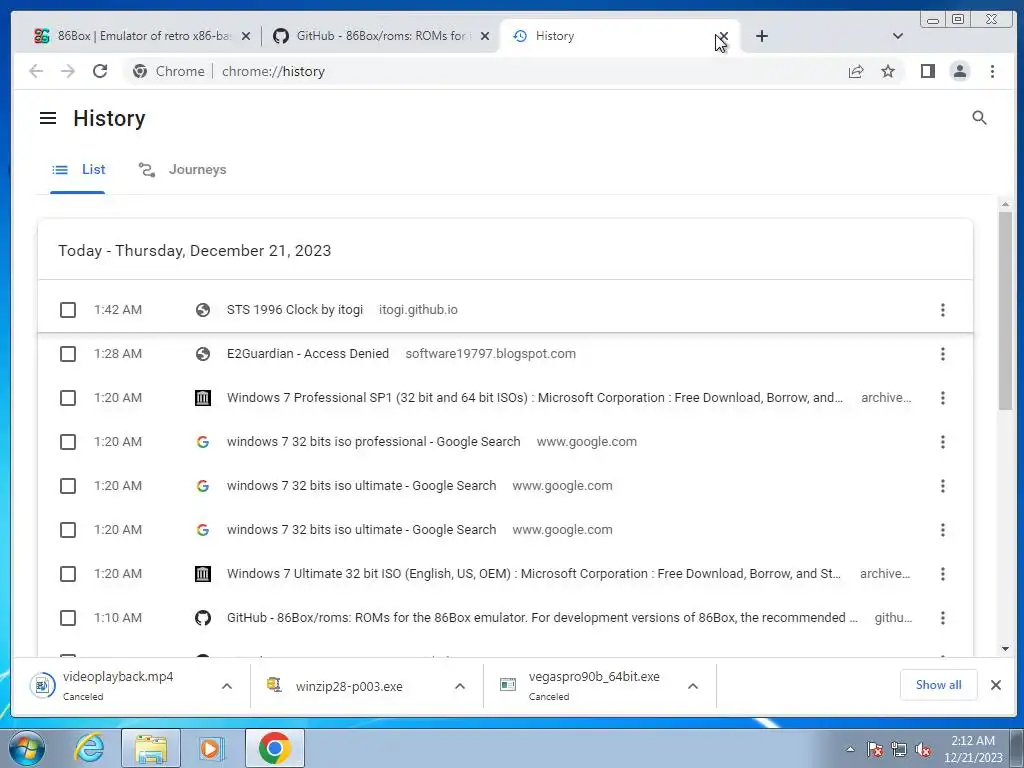Click the Chrome taskbar button
The height and width of the screenshot is (768, 1024).
pyautogui.click(x=274, y=748)
